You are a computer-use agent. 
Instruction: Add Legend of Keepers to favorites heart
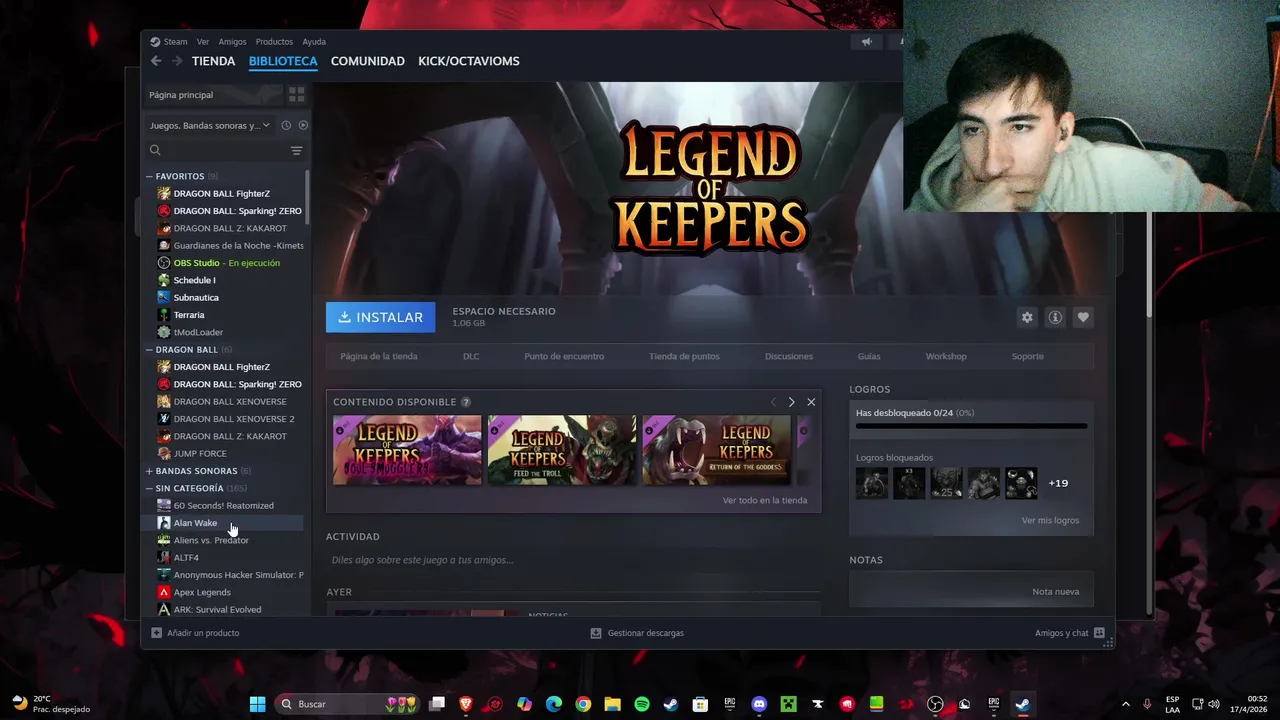[1083, 317]
